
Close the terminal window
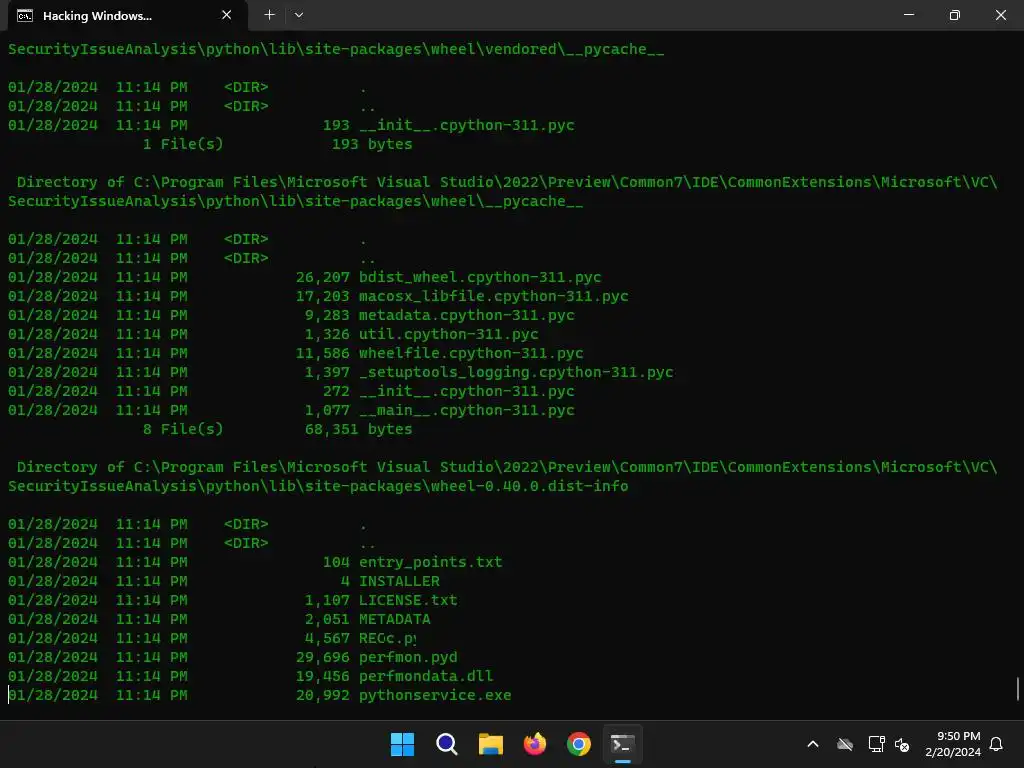[1000, 15]
